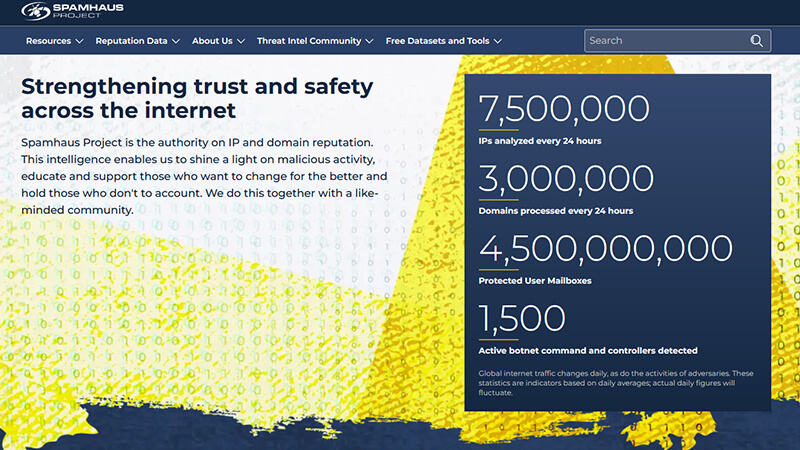Expand the Resources dropdown chevron

79,41
